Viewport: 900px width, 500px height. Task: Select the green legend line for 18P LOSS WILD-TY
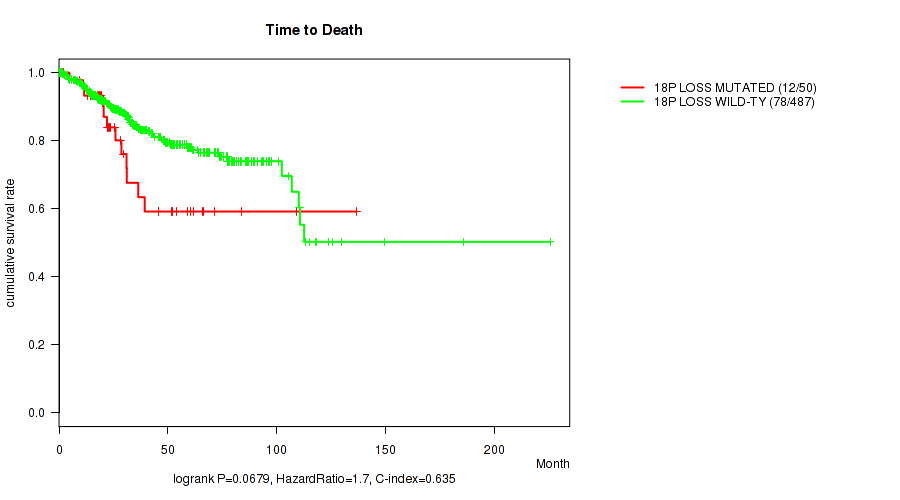pos(632,102)
